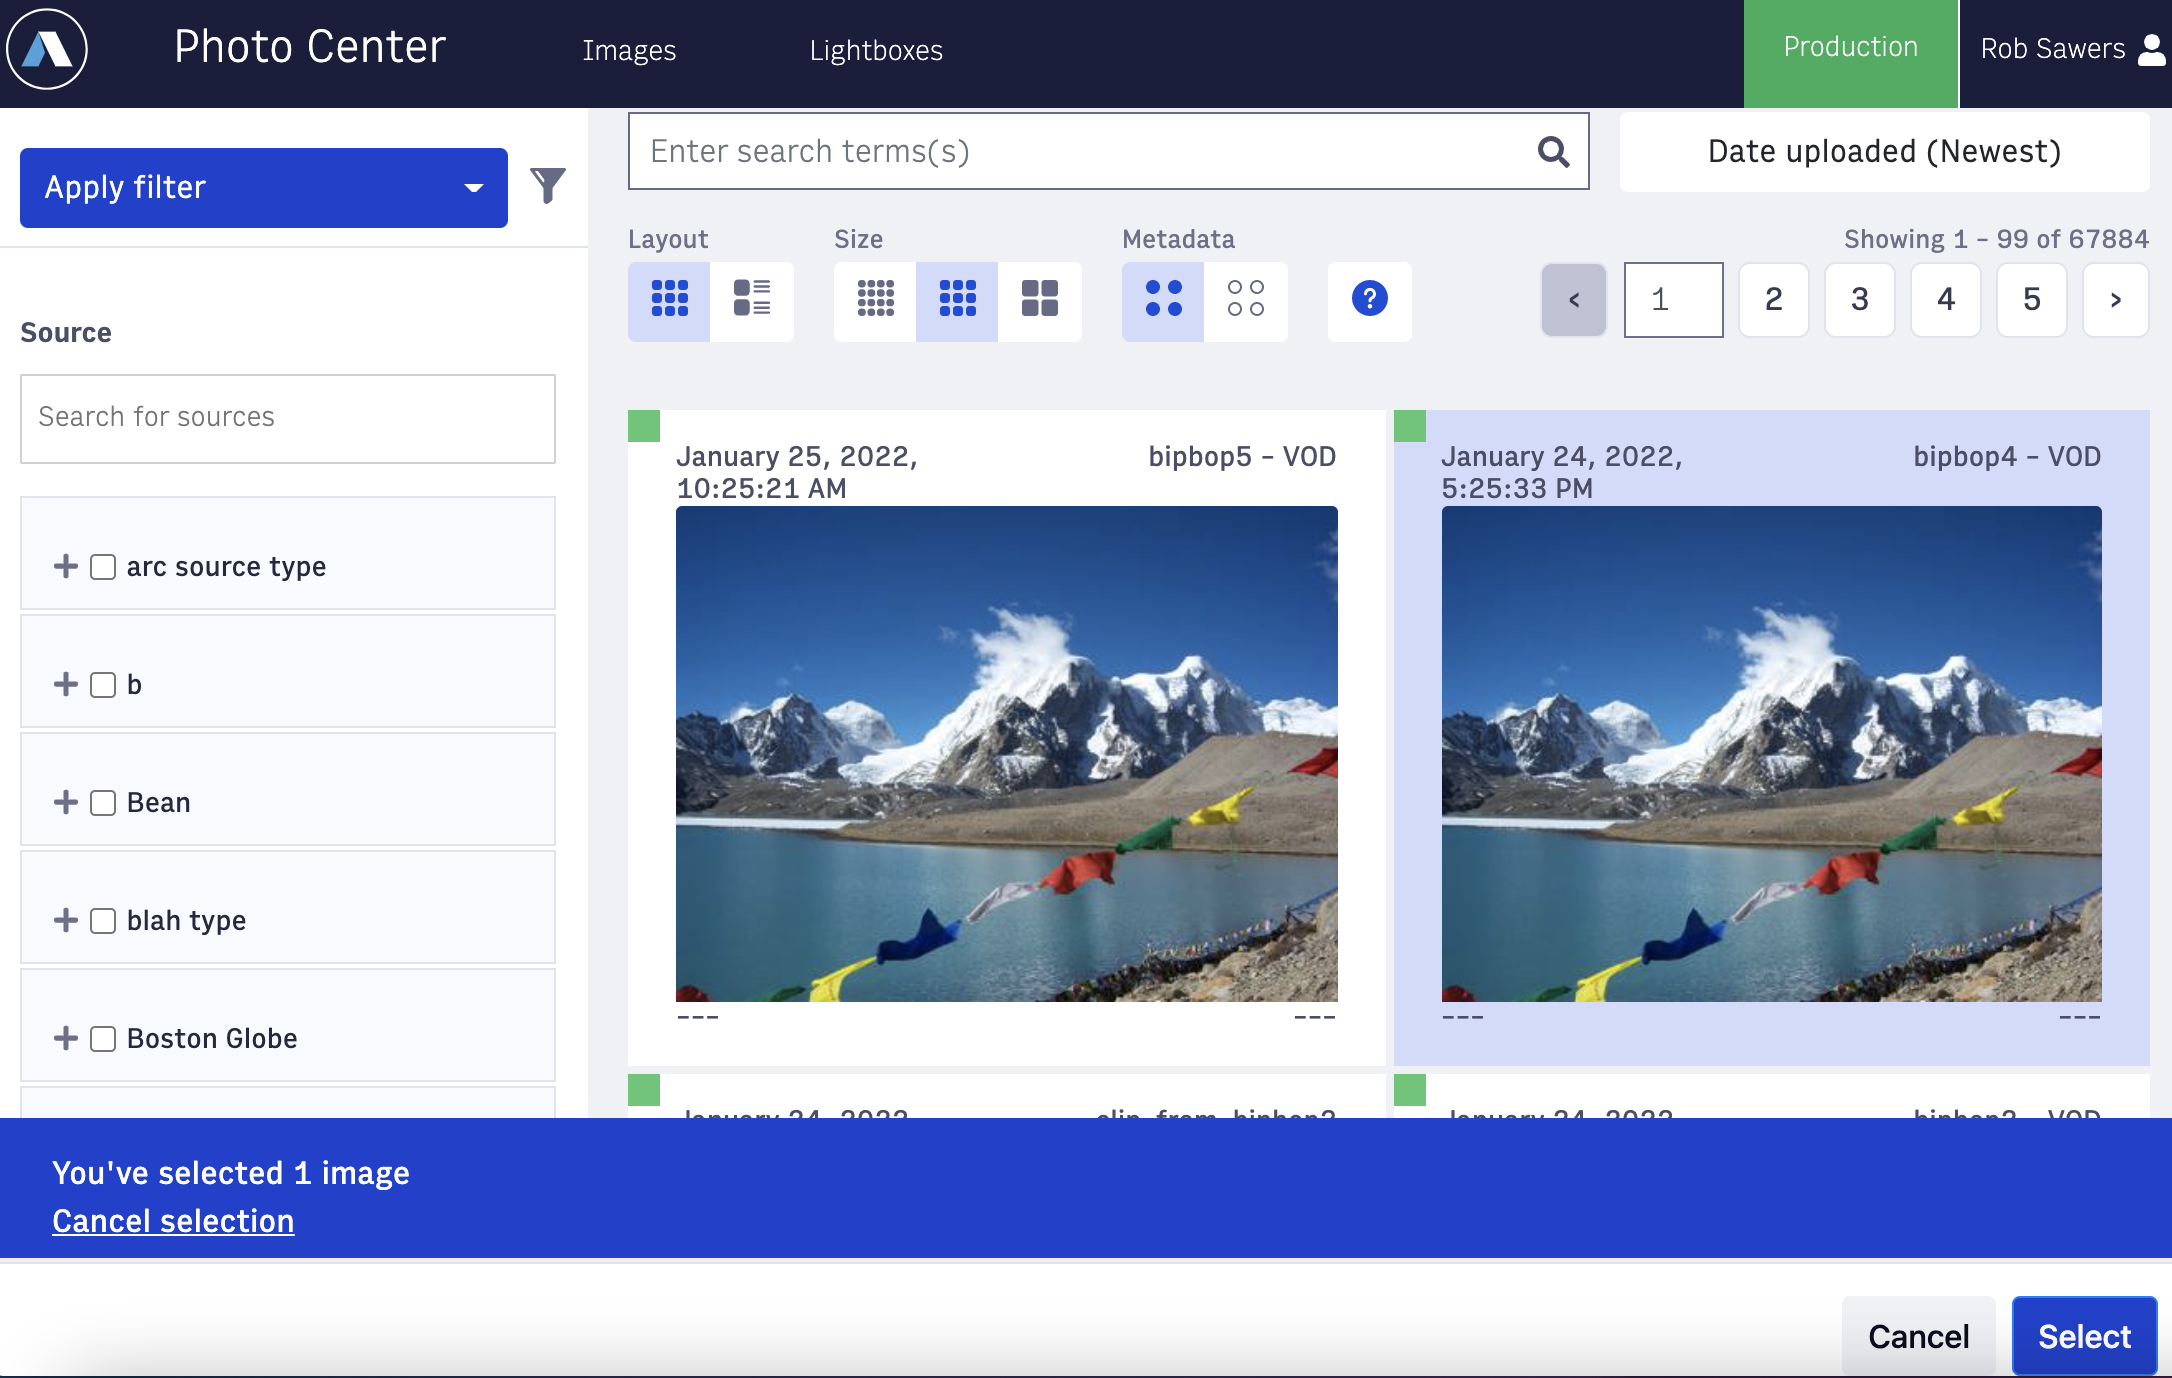Open the Images menu

[629, 50]
